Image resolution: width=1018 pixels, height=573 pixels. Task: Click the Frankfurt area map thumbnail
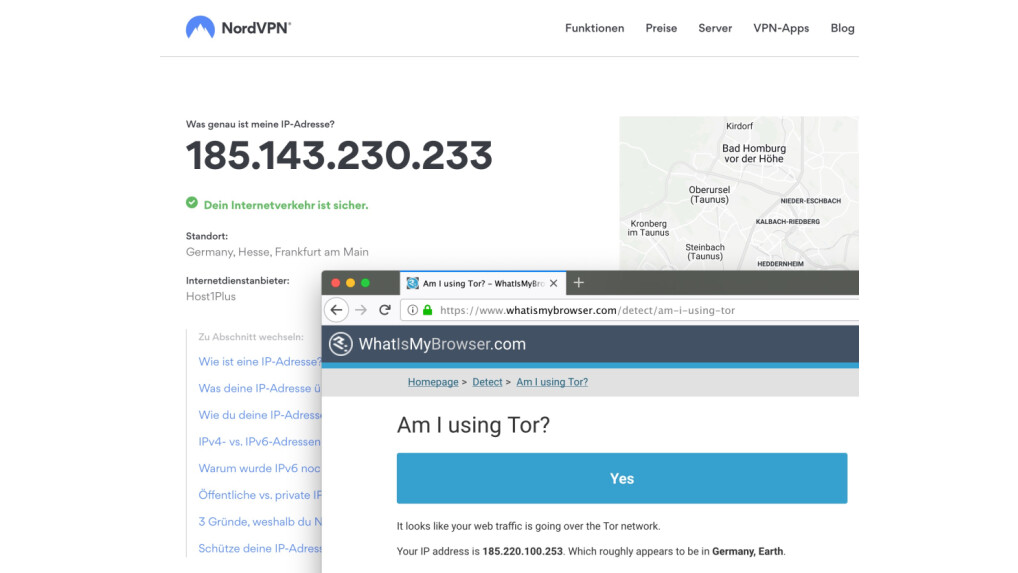738,193
